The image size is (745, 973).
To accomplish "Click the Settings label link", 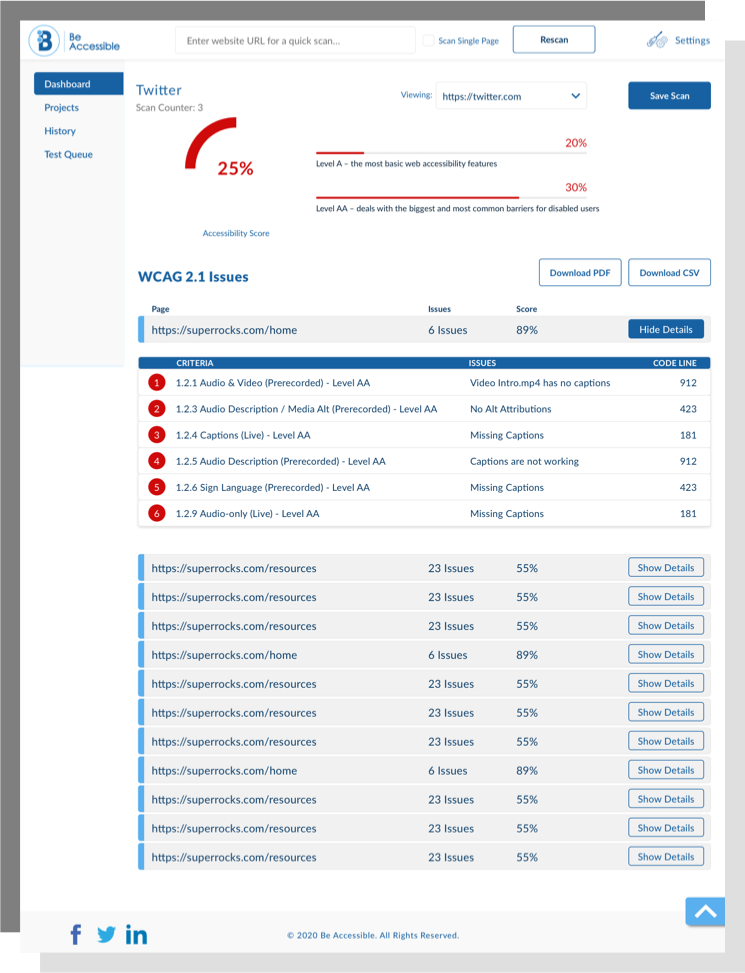I will click(692, 40).
